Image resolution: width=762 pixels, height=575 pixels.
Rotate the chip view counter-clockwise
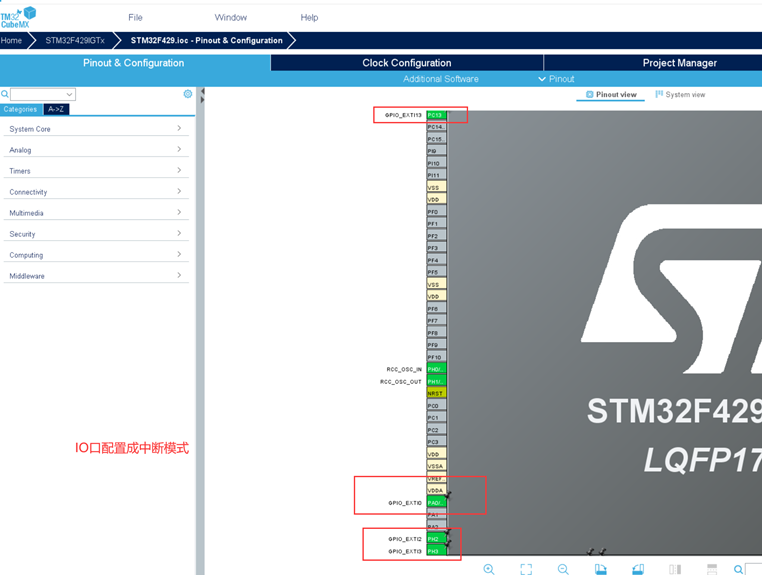coord(638,569)
